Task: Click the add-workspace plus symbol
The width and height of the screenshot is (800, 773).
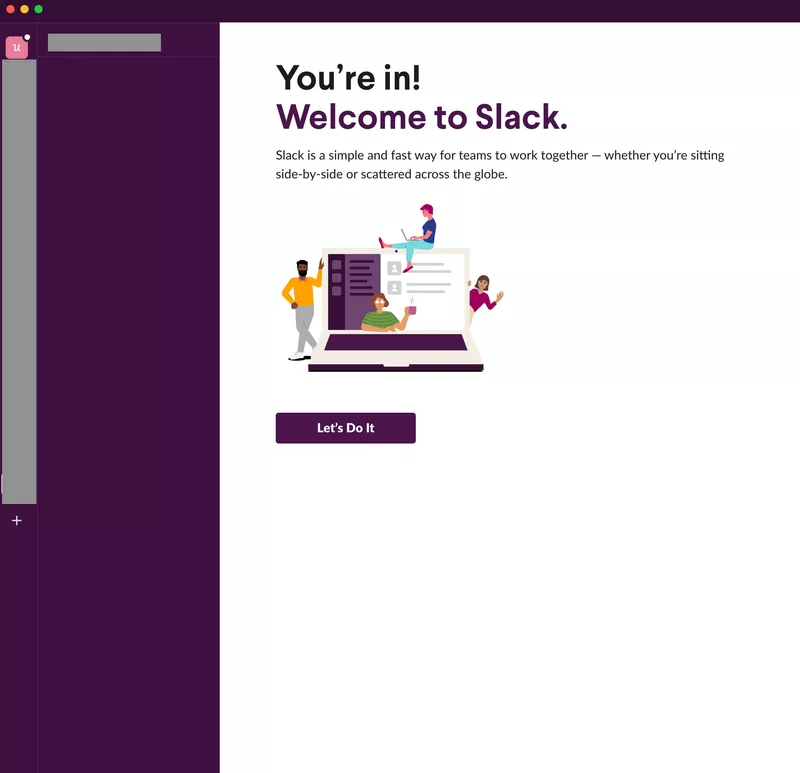Action: click(16, 520)
